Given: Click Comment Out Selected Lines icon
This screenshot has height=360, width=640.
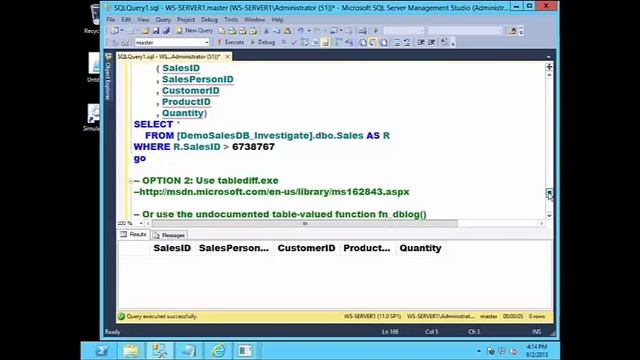Looking at the screenshot, I should tap(397, 42).
